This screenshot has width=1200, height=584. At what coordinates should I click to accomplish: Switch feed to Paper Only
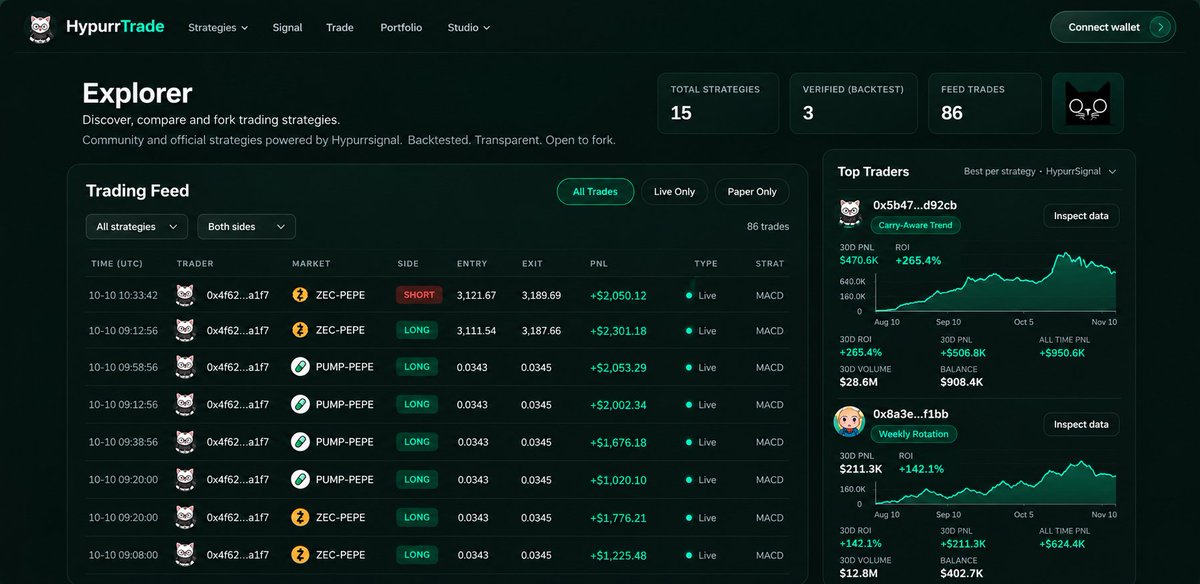point(752,191)
